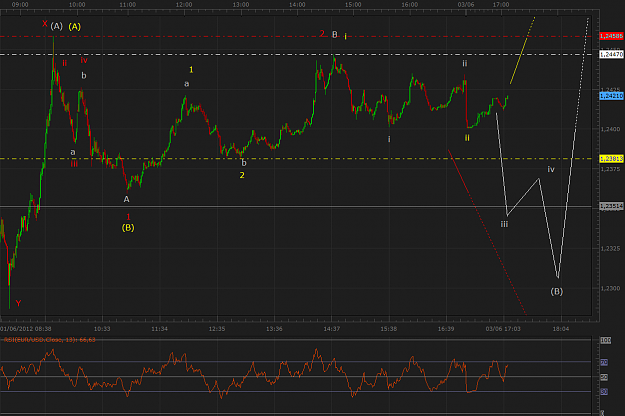Click the 12:00 top time label
This screenshot has height=416, width=625.
click(184, 4)
